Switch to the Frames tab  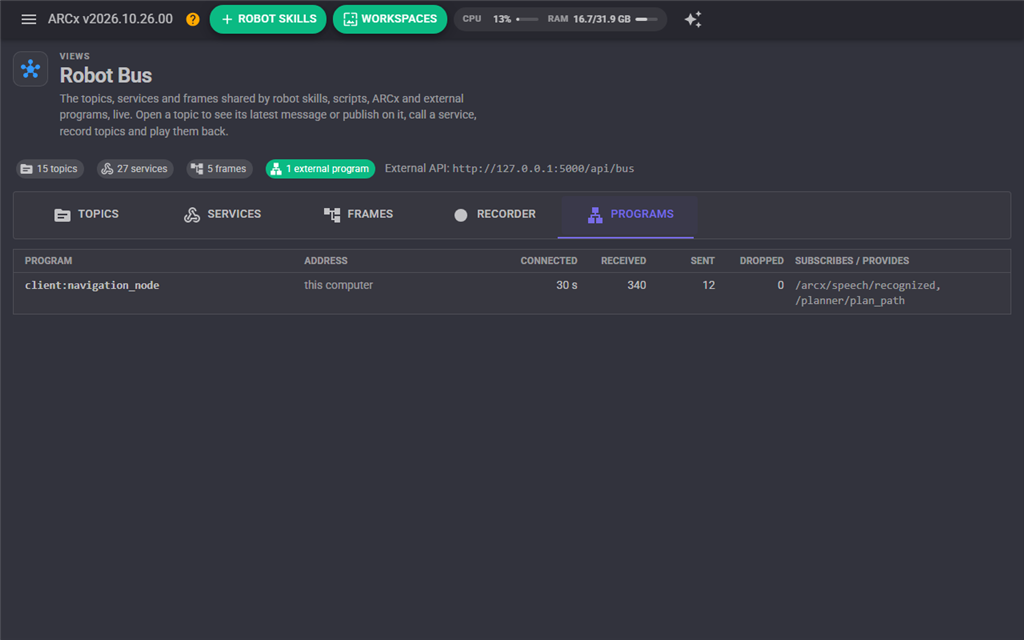click(x=358, y=214)
